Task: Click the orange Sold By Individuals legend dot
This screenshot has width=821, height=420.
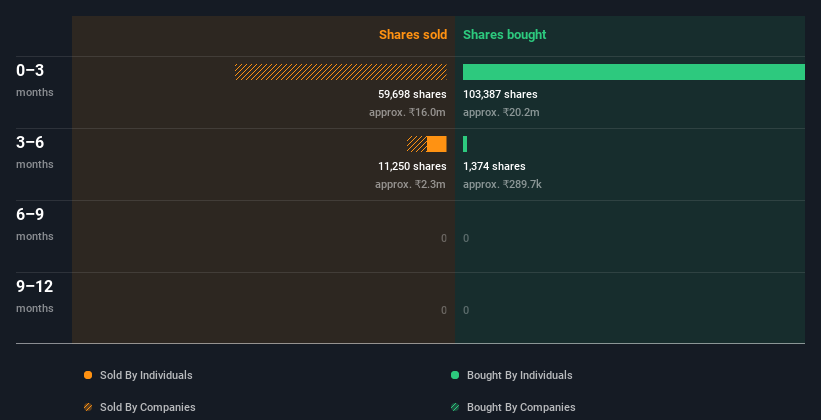Action: point(88,375)
